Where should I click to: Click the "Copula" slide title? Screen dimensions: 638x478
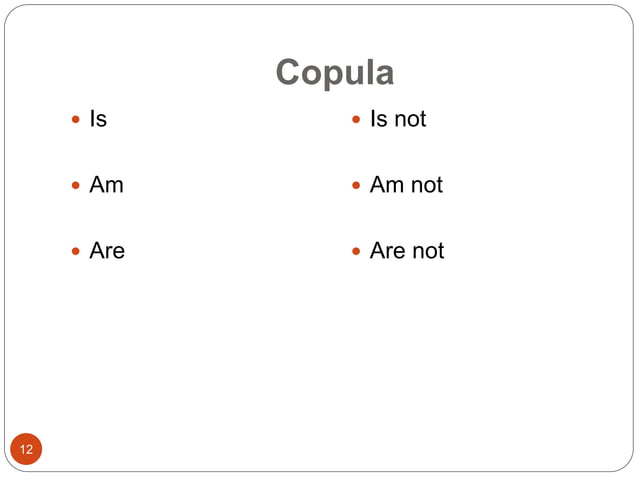334,72
